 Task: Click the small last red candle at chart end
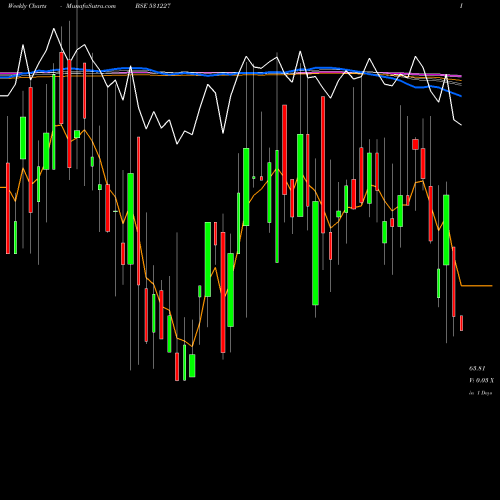pyautogui.click(x=461, y=323)
